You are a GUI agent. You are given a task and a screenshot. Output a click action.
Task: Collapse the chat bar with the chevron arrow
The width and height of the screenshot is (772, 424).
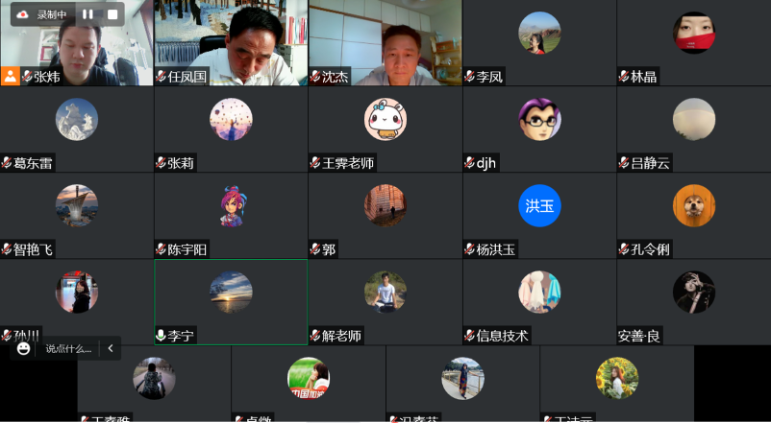pyautogui.click(x=110, y=349)
